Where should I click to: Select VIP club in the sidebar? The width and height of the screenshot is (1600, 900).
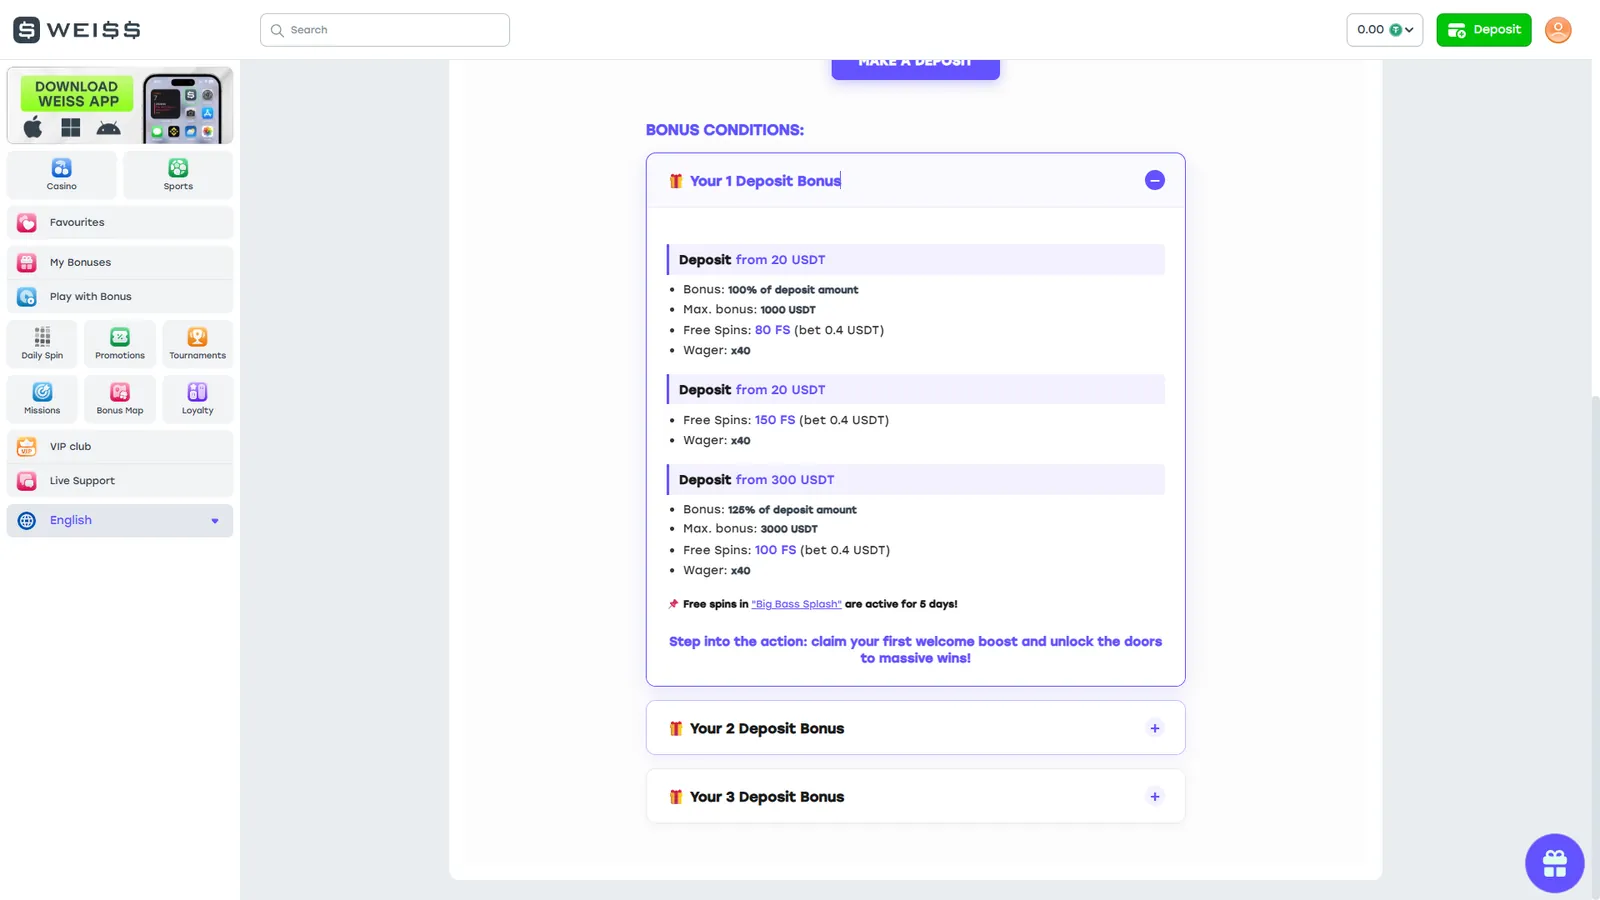coord(120,446)
